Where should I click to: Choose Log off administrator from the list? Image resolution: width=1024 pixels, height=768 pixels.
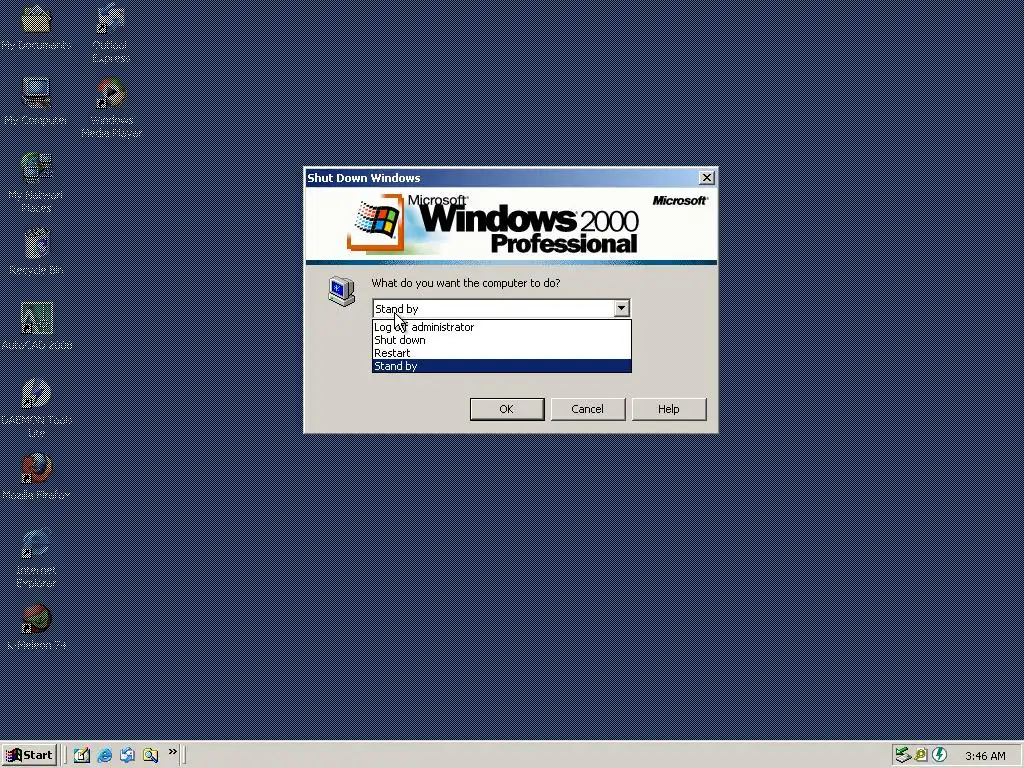[502, 327]
